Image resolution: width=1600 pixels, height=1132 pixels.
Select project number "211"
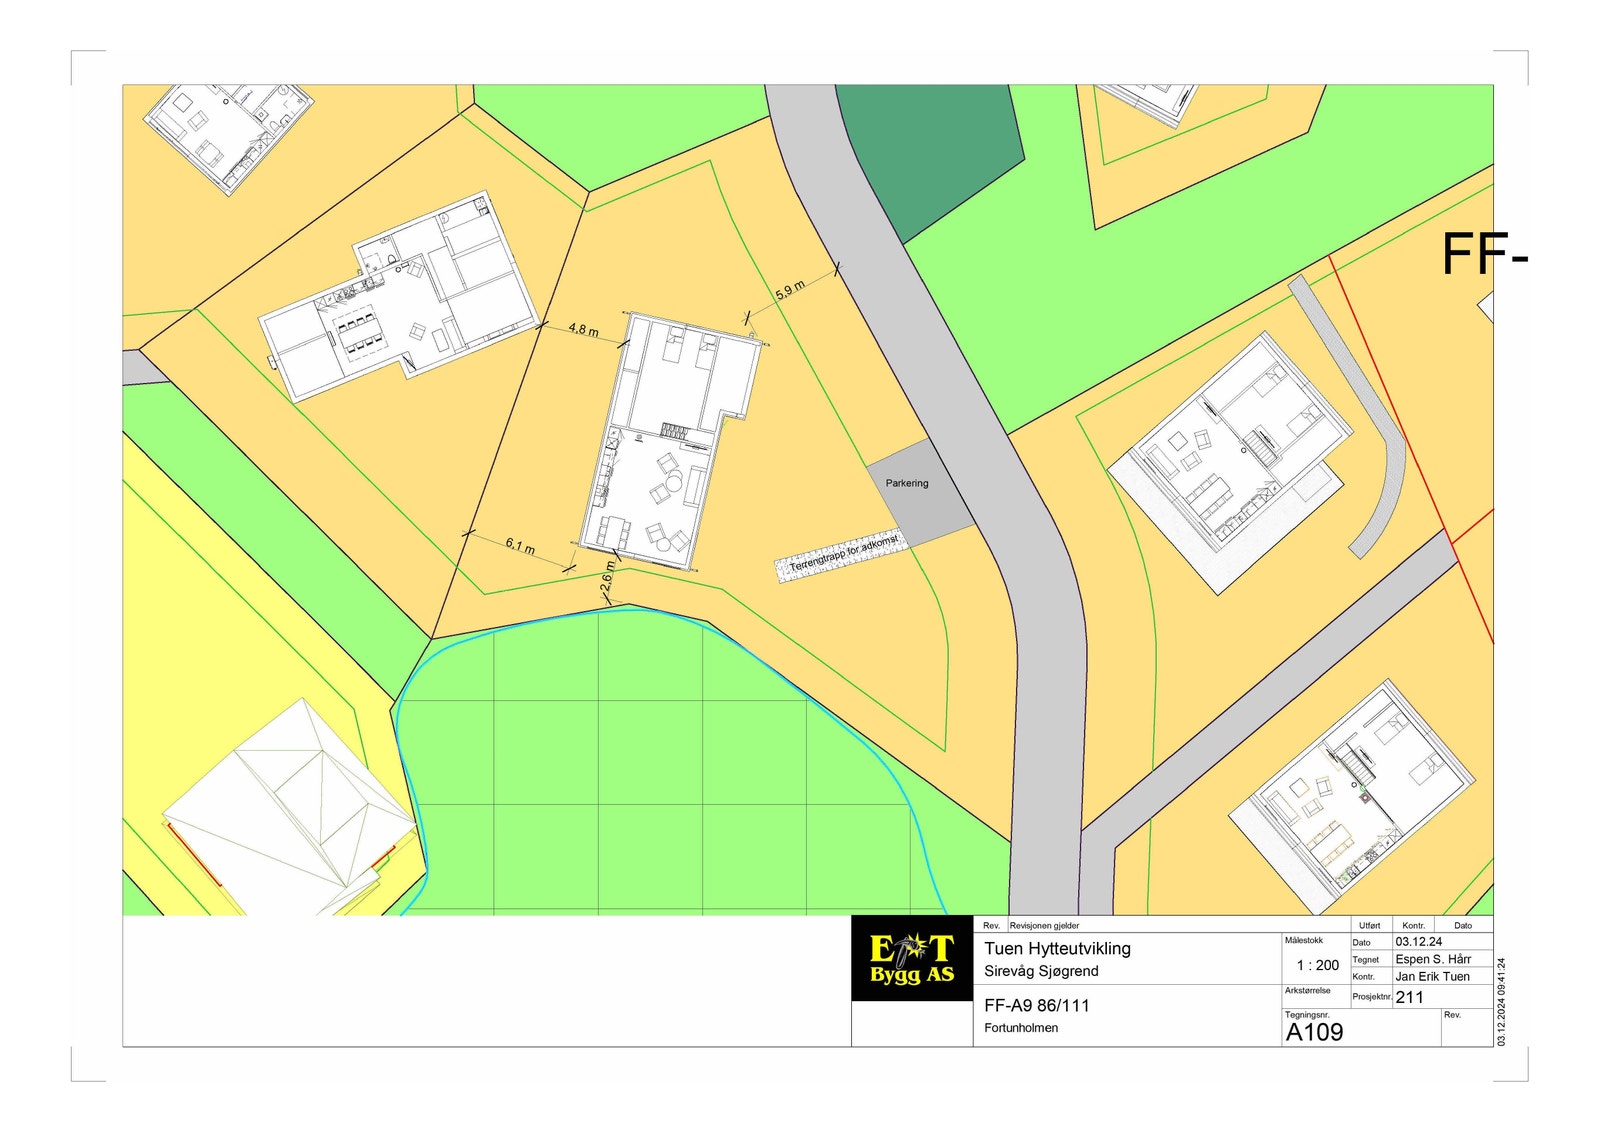(x=1410, y=997)
